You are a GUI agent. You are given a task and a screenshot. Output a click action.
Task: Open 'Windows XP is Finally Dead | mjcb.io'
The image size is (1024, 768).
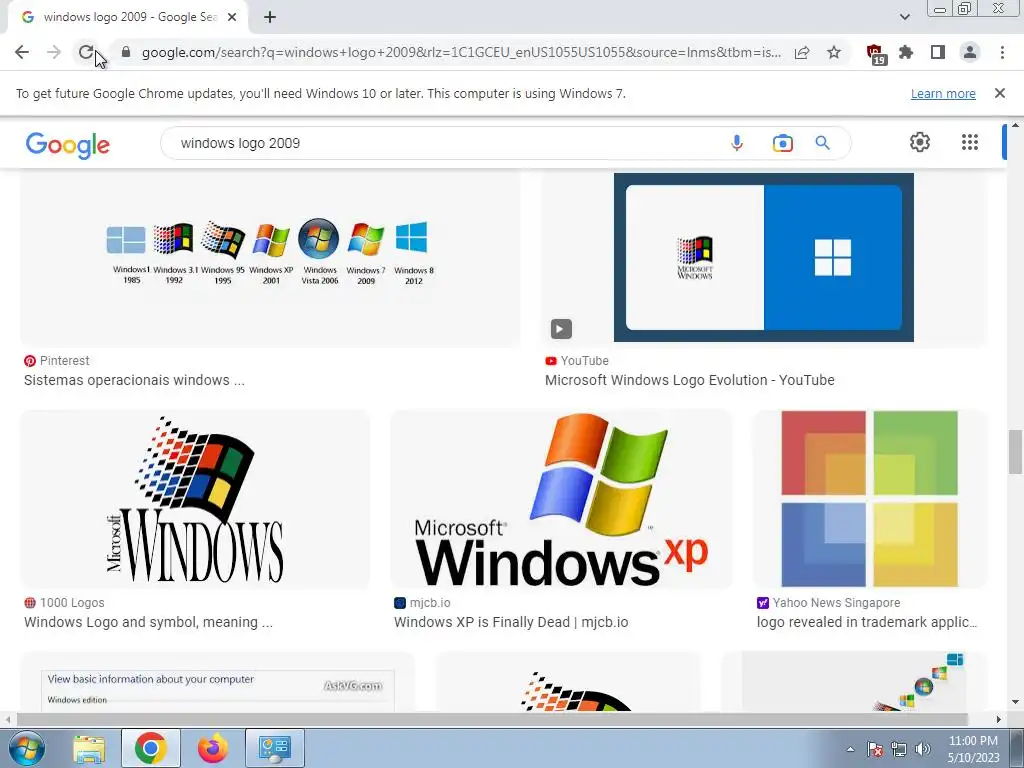tap(511, 622)
